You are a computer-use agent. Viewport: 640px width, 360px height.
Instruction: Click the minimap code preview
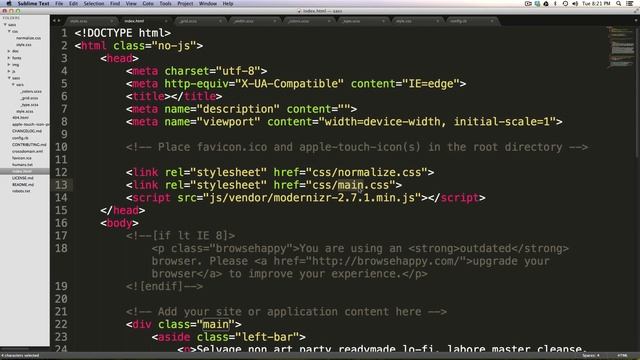[x=620, y=47]
